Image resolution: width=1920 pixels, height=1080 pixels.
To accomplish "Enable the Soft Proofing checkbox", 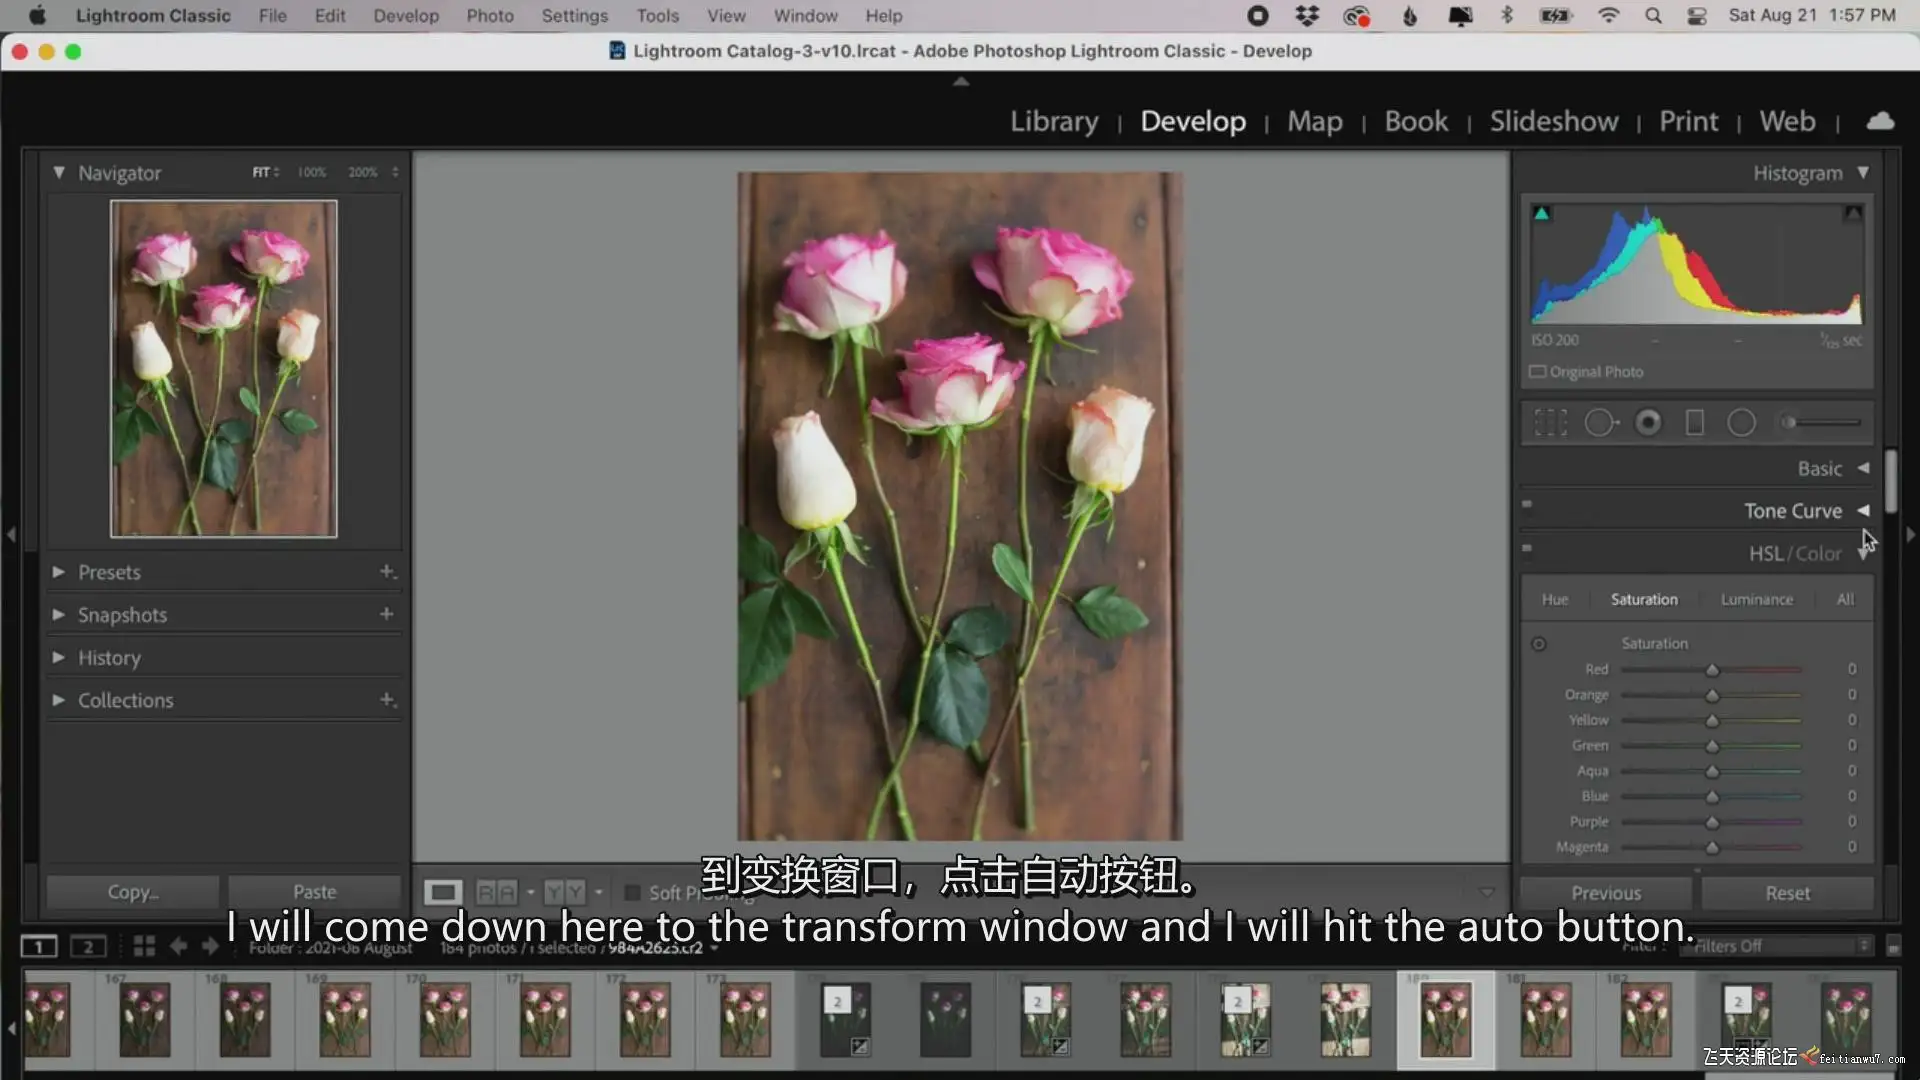I will click(632, 892).
